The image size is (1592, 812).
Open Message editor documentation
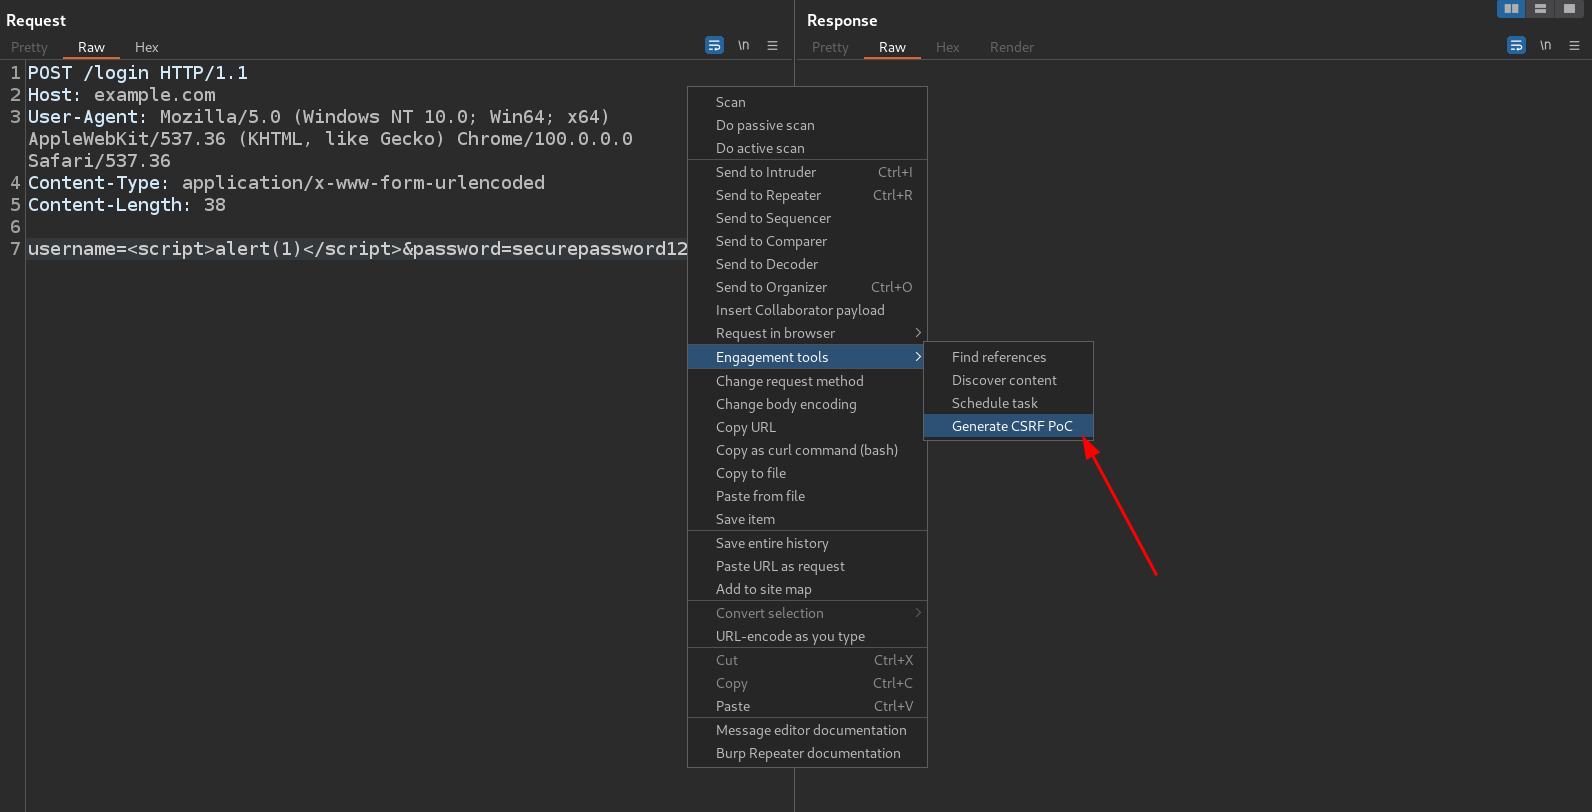(x=807, y=730)
